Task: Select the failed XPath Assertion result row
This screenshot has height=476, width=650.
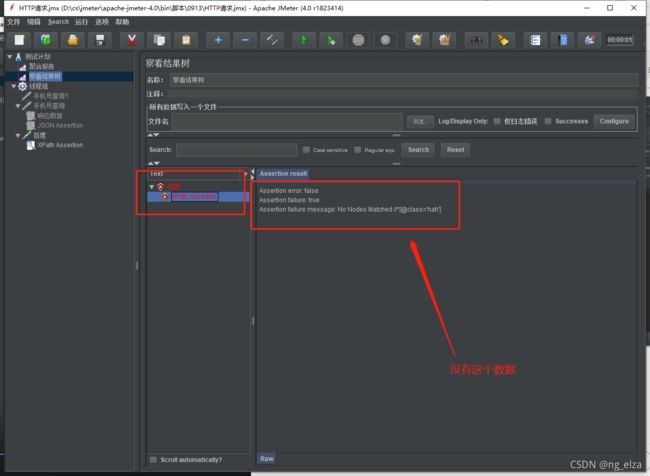Action: click(x=194, y=197)
